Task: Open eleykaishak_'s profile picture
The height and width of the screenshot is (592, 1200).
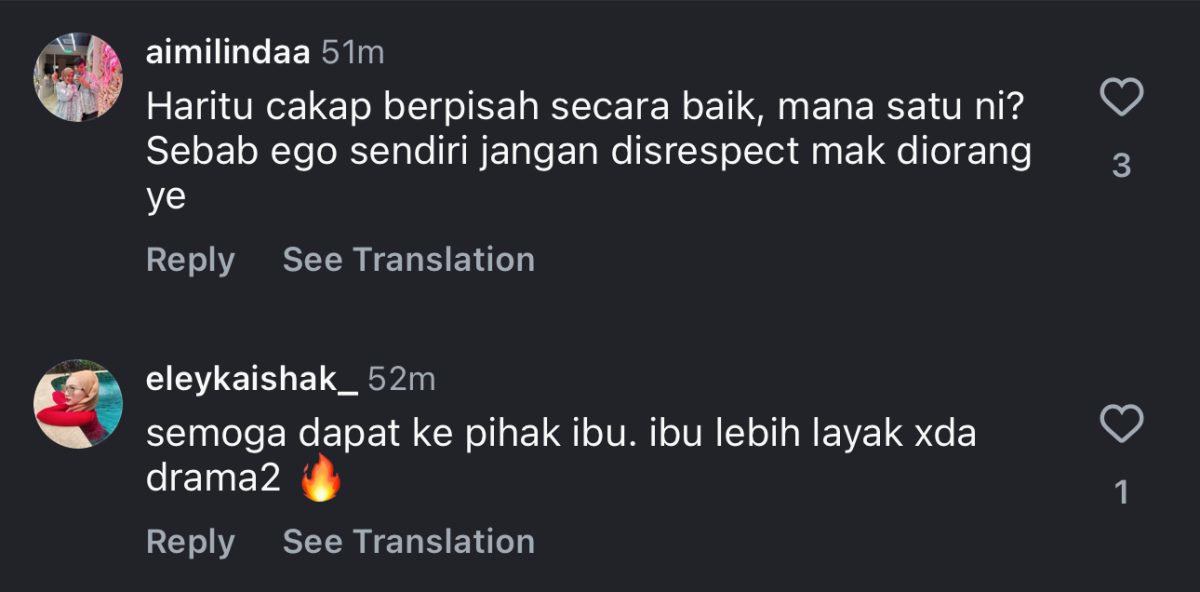Action: click(78, 402)
